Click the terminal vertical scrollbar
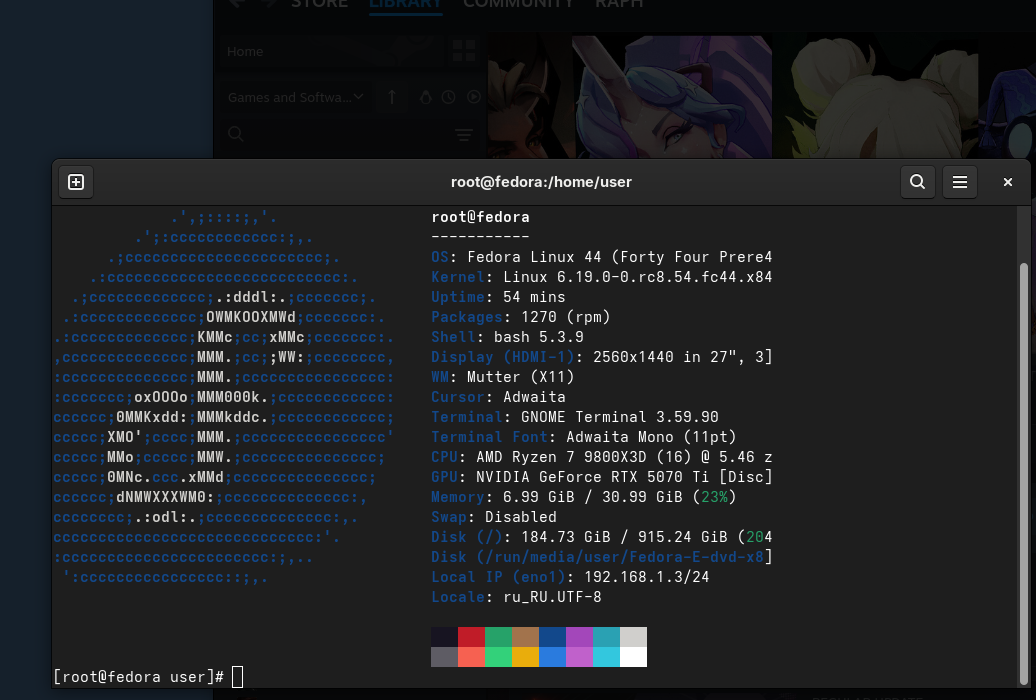This screenshot has width=1036, height=700. click(1023, 473)
